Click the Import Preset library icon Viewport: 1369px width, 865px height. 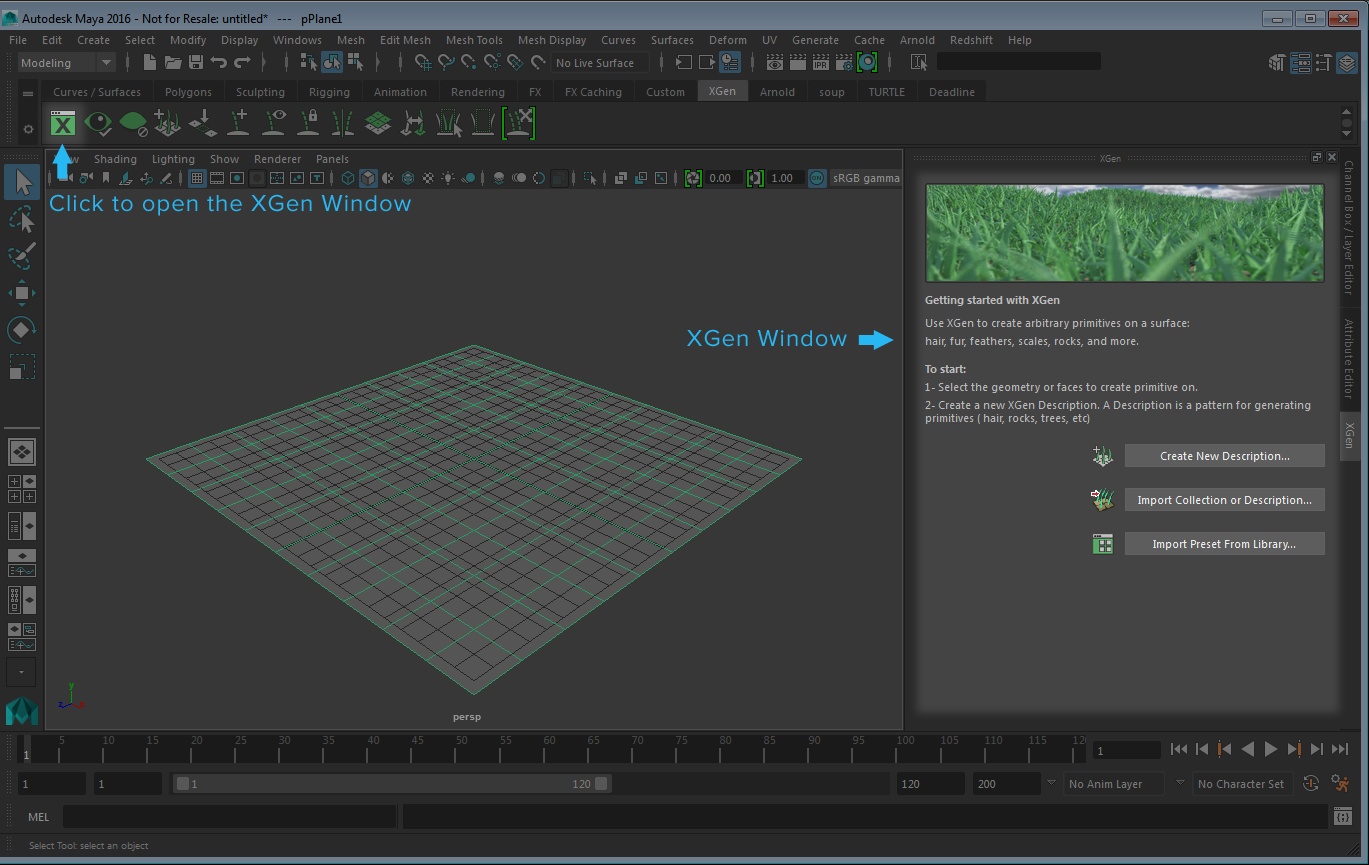coord(1103,544)
